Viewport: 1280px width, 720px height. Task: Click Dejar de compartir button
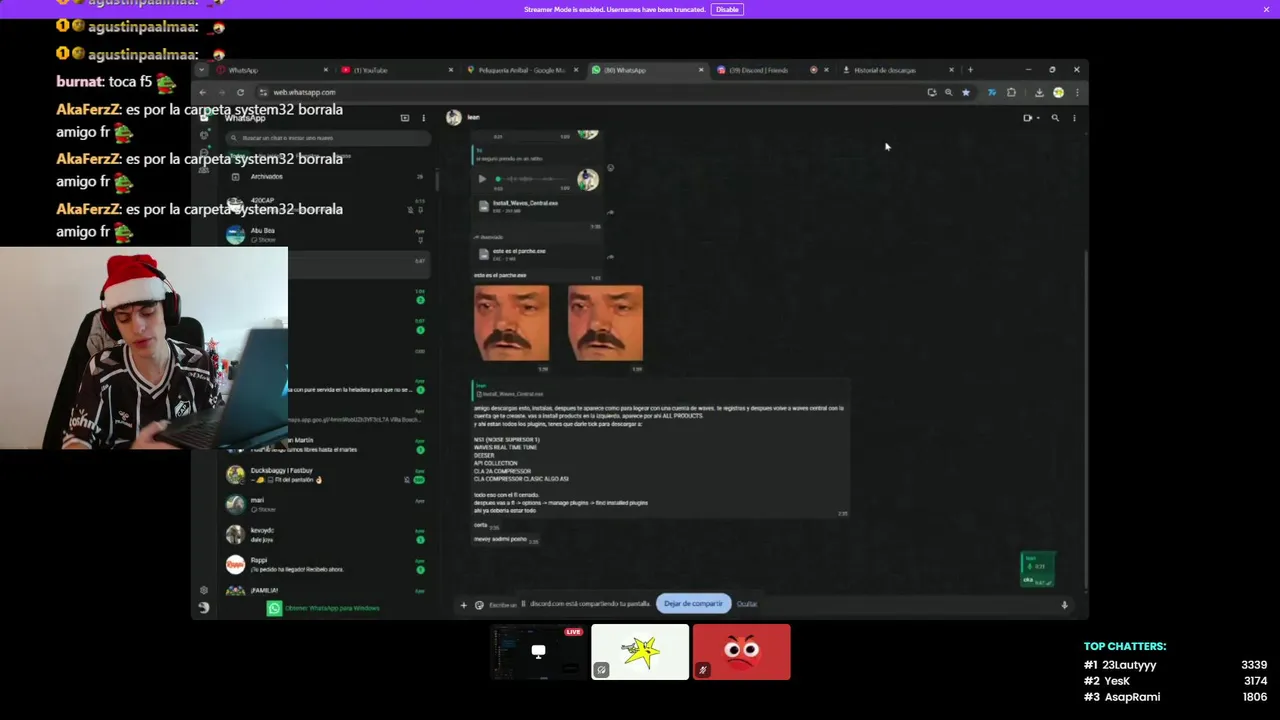(693, 604)
